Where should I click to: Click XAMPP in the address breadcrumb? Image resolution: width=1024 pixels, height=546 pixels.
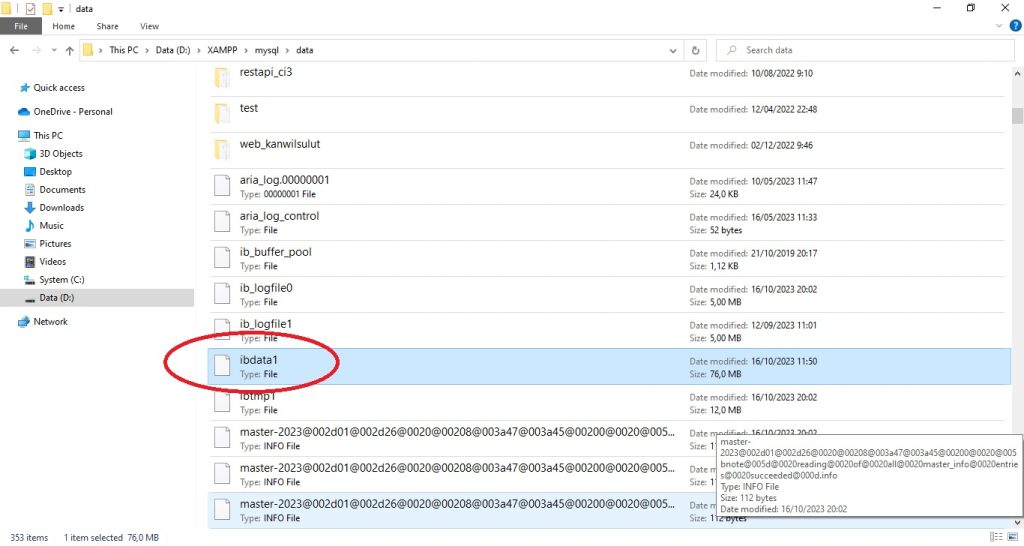pyautogui.click(x=223, y=50)
